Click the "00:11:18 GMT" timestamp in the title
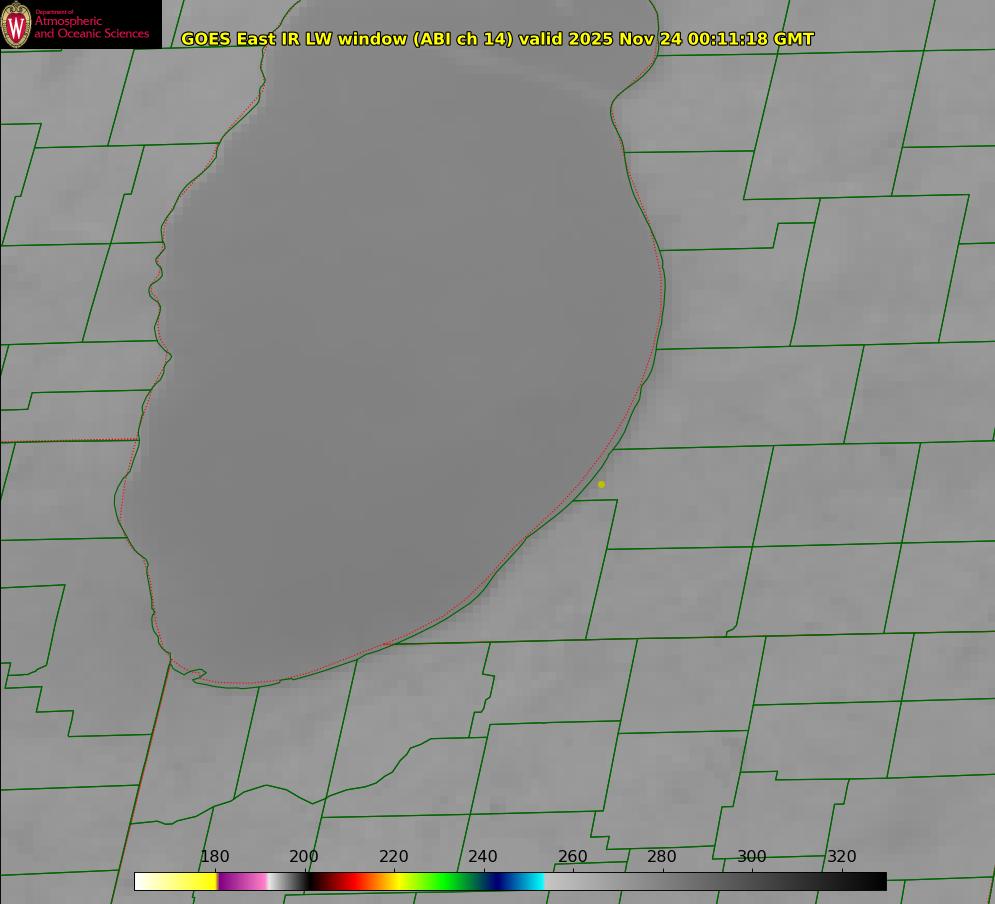 751,39
